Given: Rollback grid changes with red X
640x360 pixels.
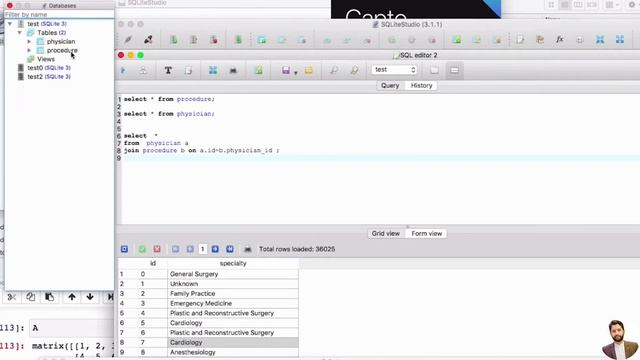Looking at the screenshot, I should (157, 249).
